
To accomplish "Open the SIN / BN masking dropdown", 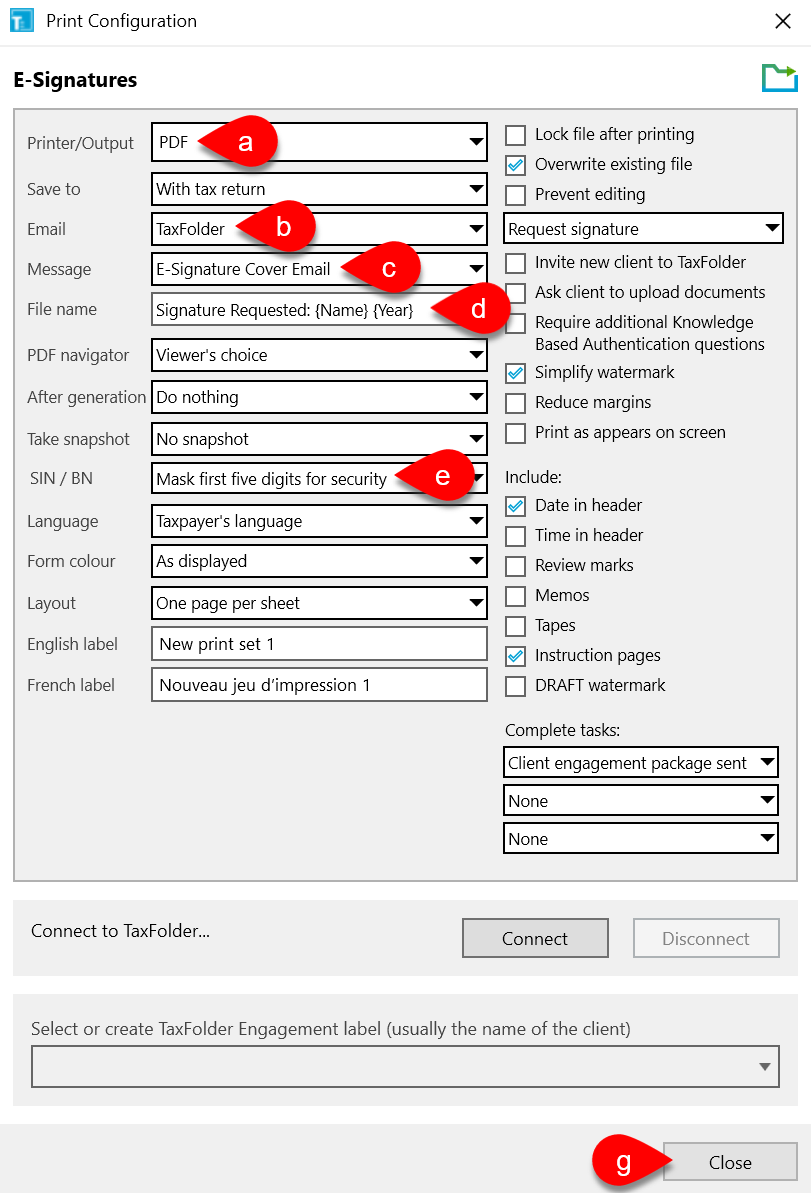I will tap(320, 479).
